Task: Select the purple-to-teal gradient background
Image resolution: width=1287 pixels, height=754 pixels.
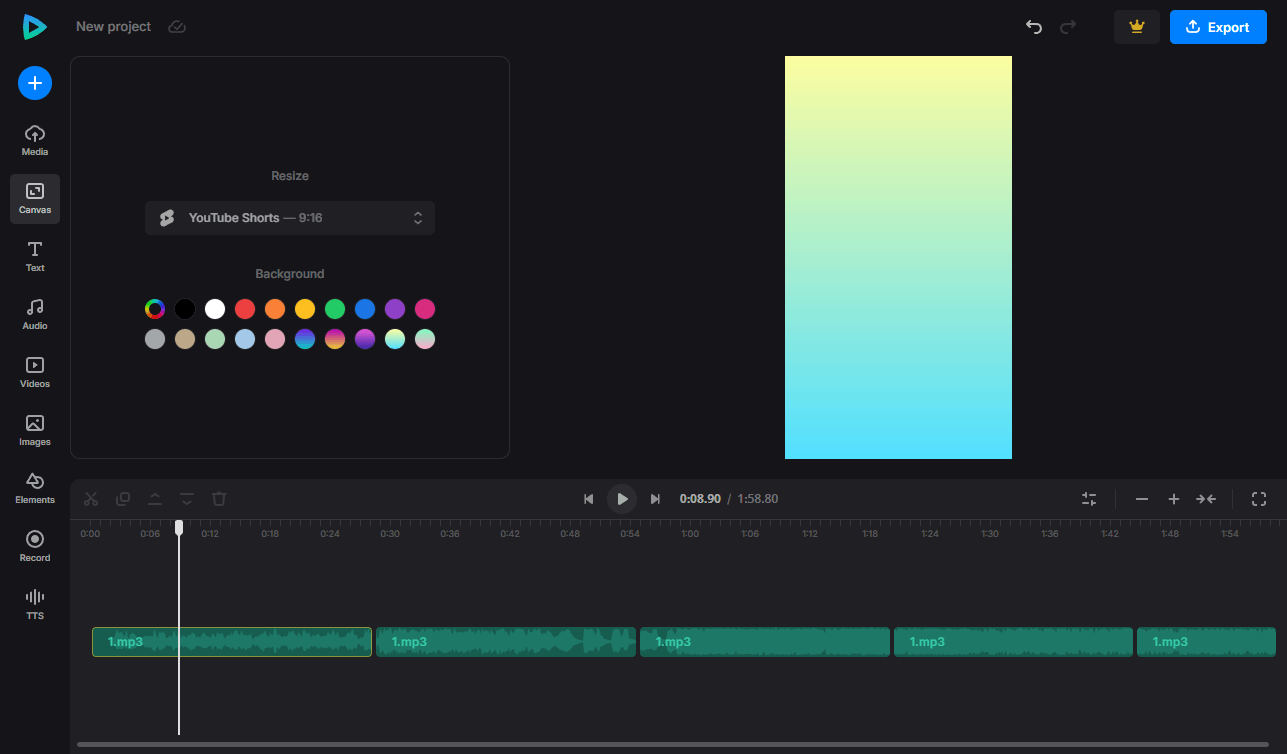Action: click(305, 339)
